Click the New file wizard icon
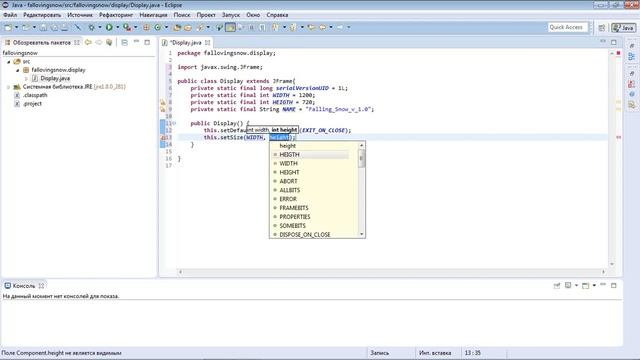The image size is (640, 360). (x=8, y=27)
